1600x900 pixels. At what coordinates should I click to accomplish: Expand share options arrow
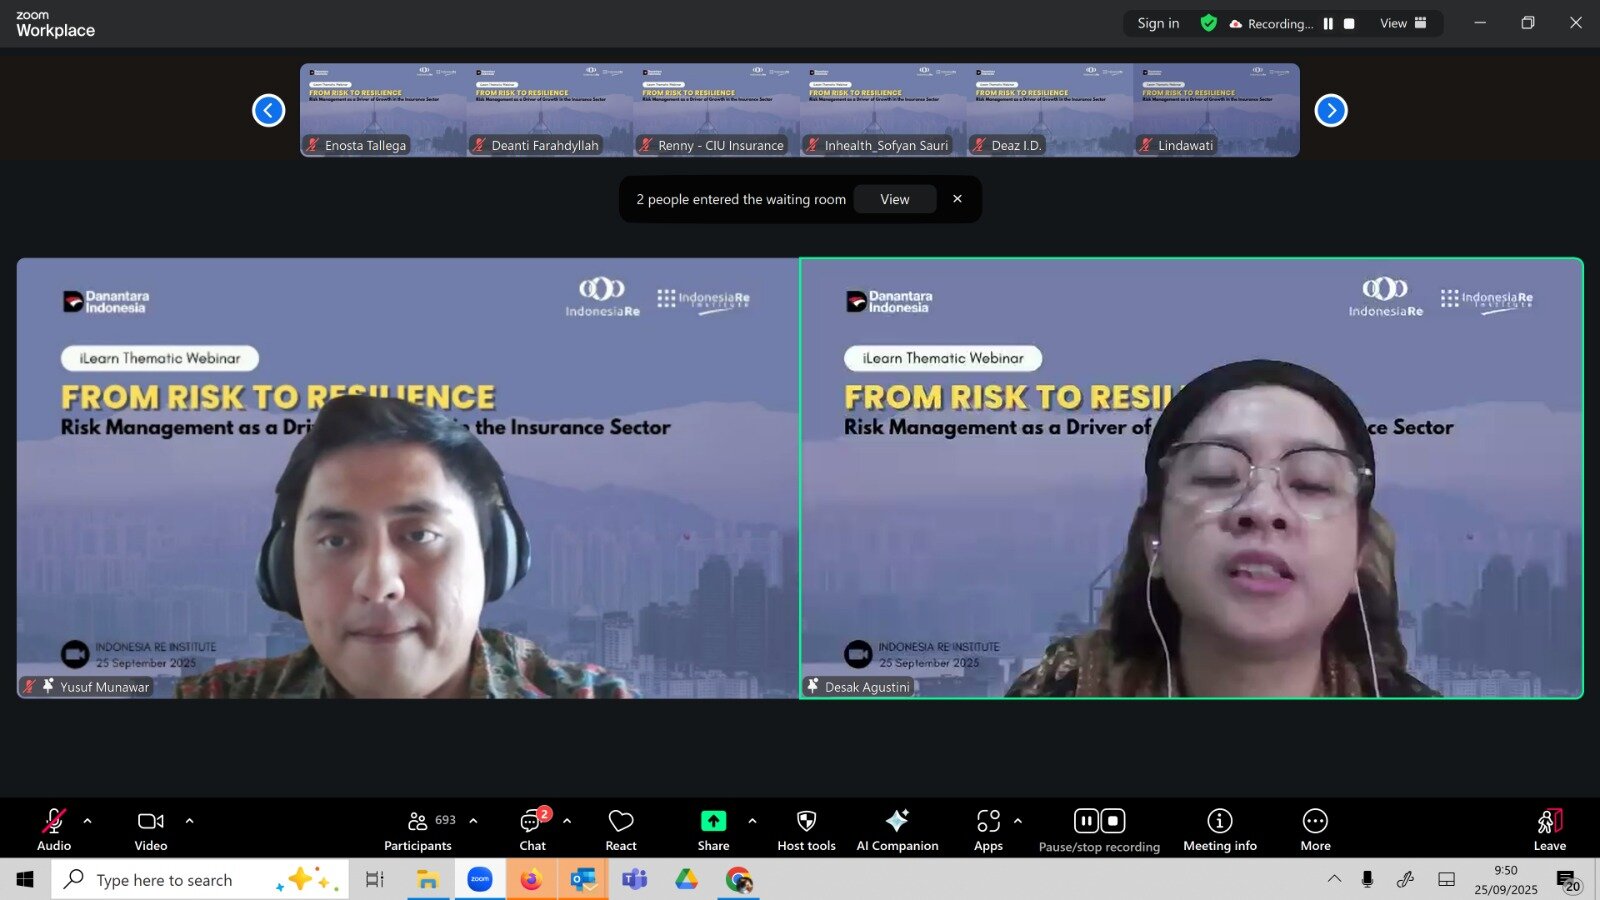coord(752,821)
